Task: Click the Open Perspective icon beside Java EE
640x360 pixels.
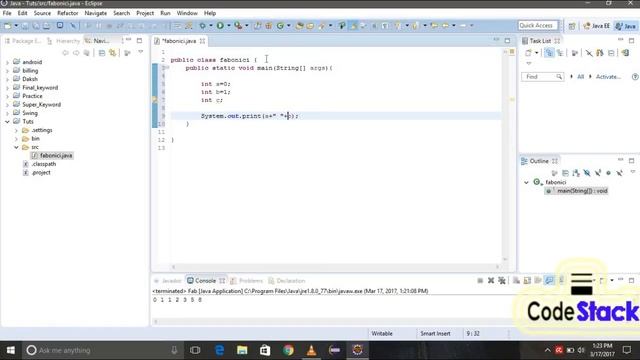Action: (x=572, y=26)
